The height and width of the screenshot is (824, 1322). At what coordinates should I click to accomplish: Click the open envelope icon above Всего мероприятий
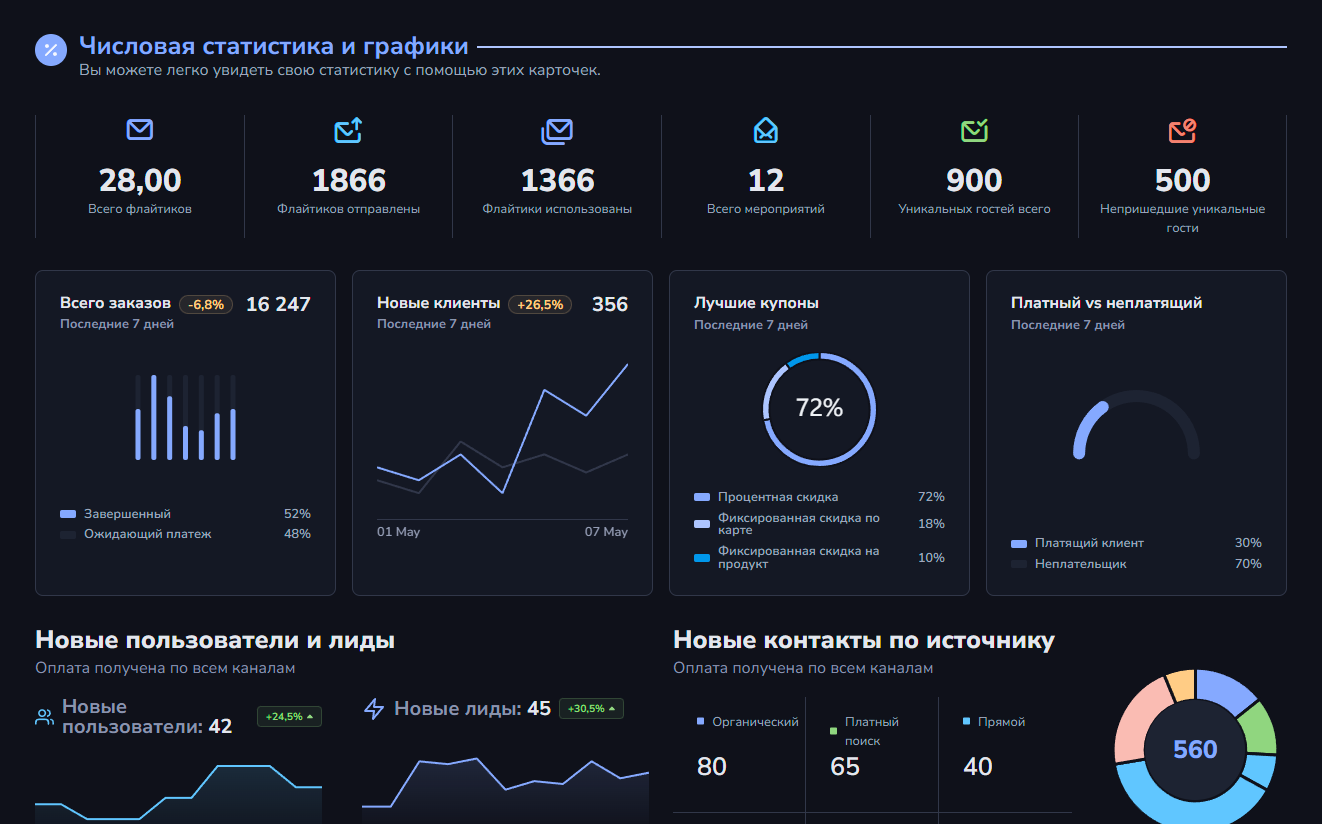coord(765,130)
